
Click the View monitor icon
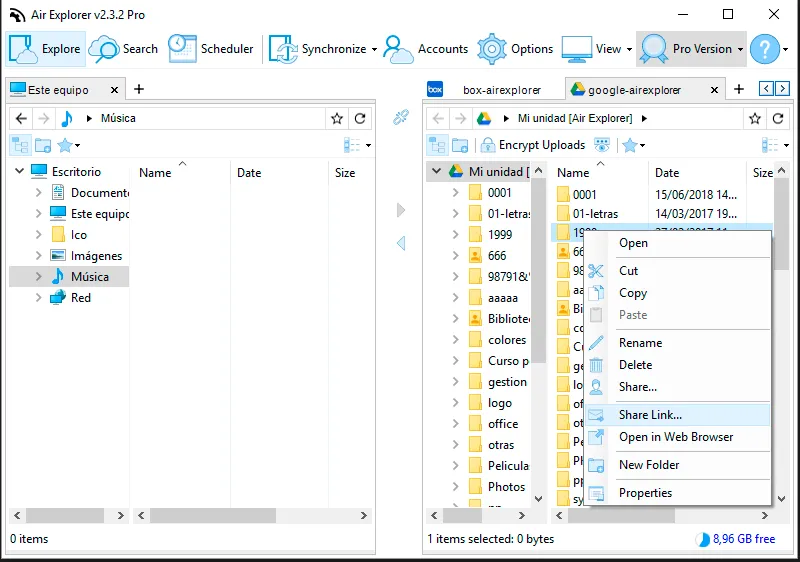pyautogui.click(x=577, y=49)
